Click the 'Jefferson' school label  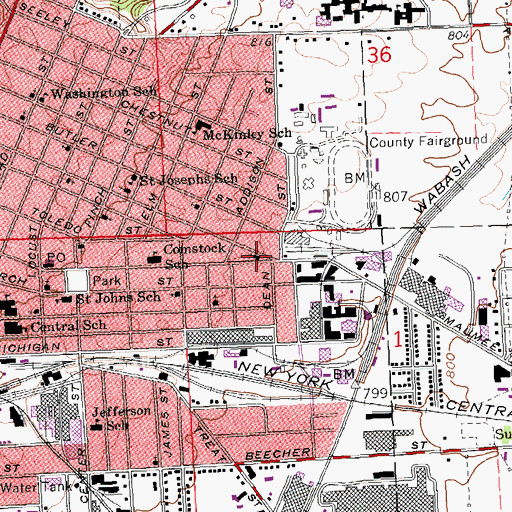tap(121, 411)
